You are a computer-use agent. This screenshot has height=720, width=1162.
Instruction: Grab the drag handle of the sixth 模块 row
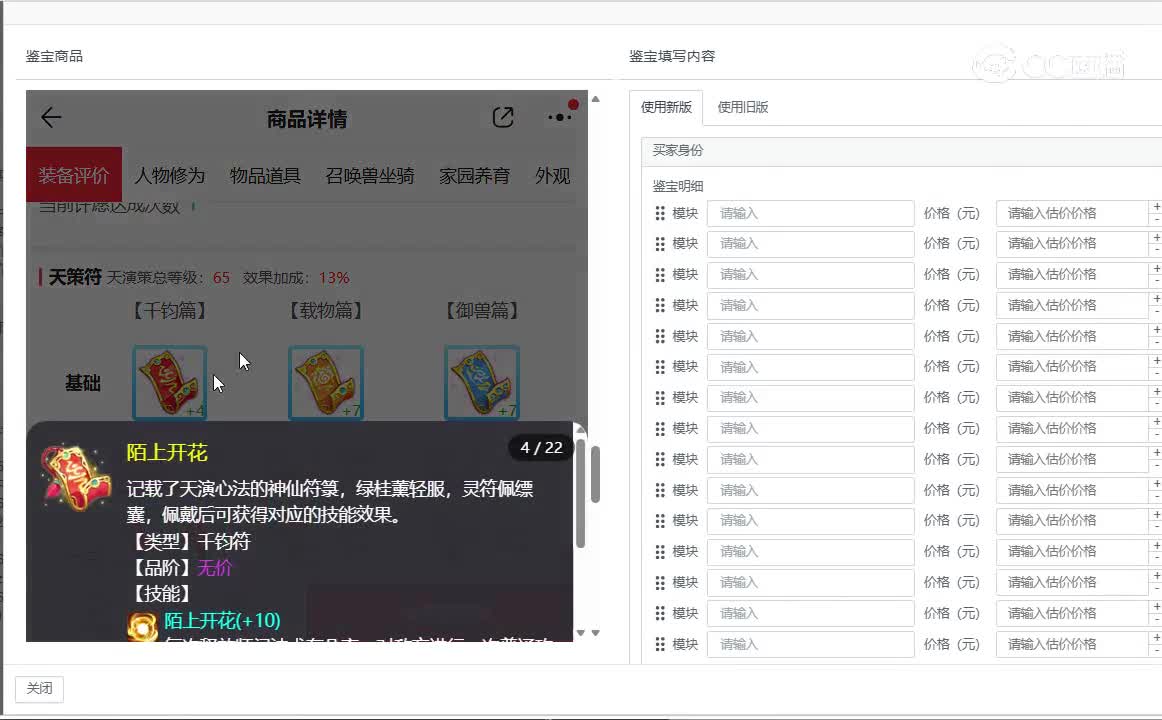click(660, 367)
